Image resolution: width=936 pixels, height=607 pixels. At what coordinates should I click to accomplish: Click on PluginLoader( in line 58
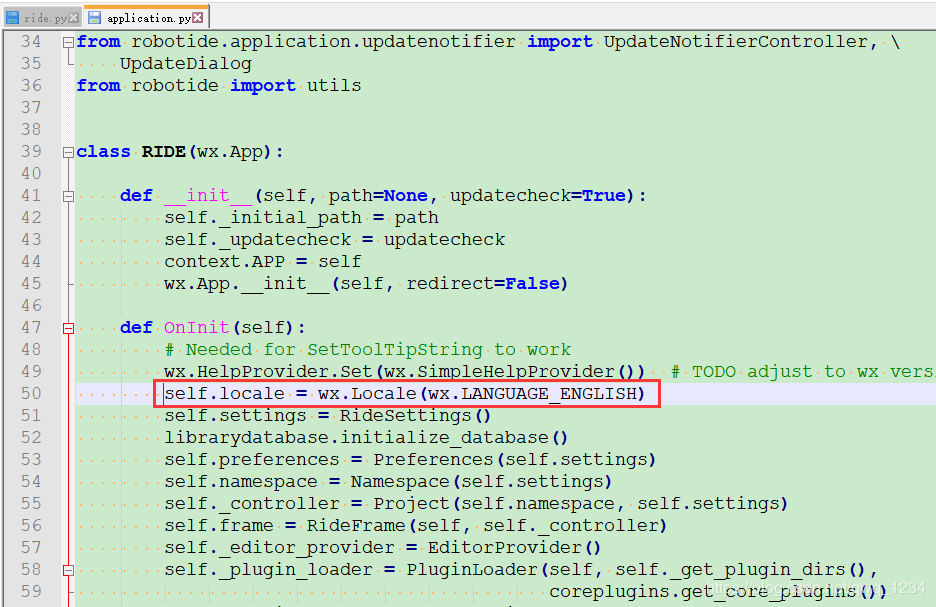tap(477, 569)
